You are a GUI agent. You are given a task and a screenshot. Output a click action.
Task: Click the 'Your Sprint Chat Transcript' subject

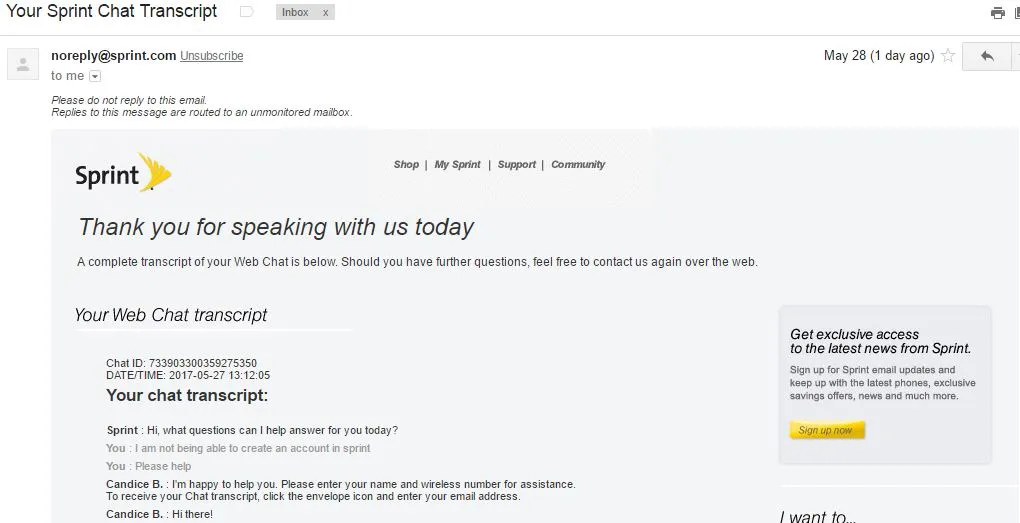pyautogui.click(x=112, y=12)
